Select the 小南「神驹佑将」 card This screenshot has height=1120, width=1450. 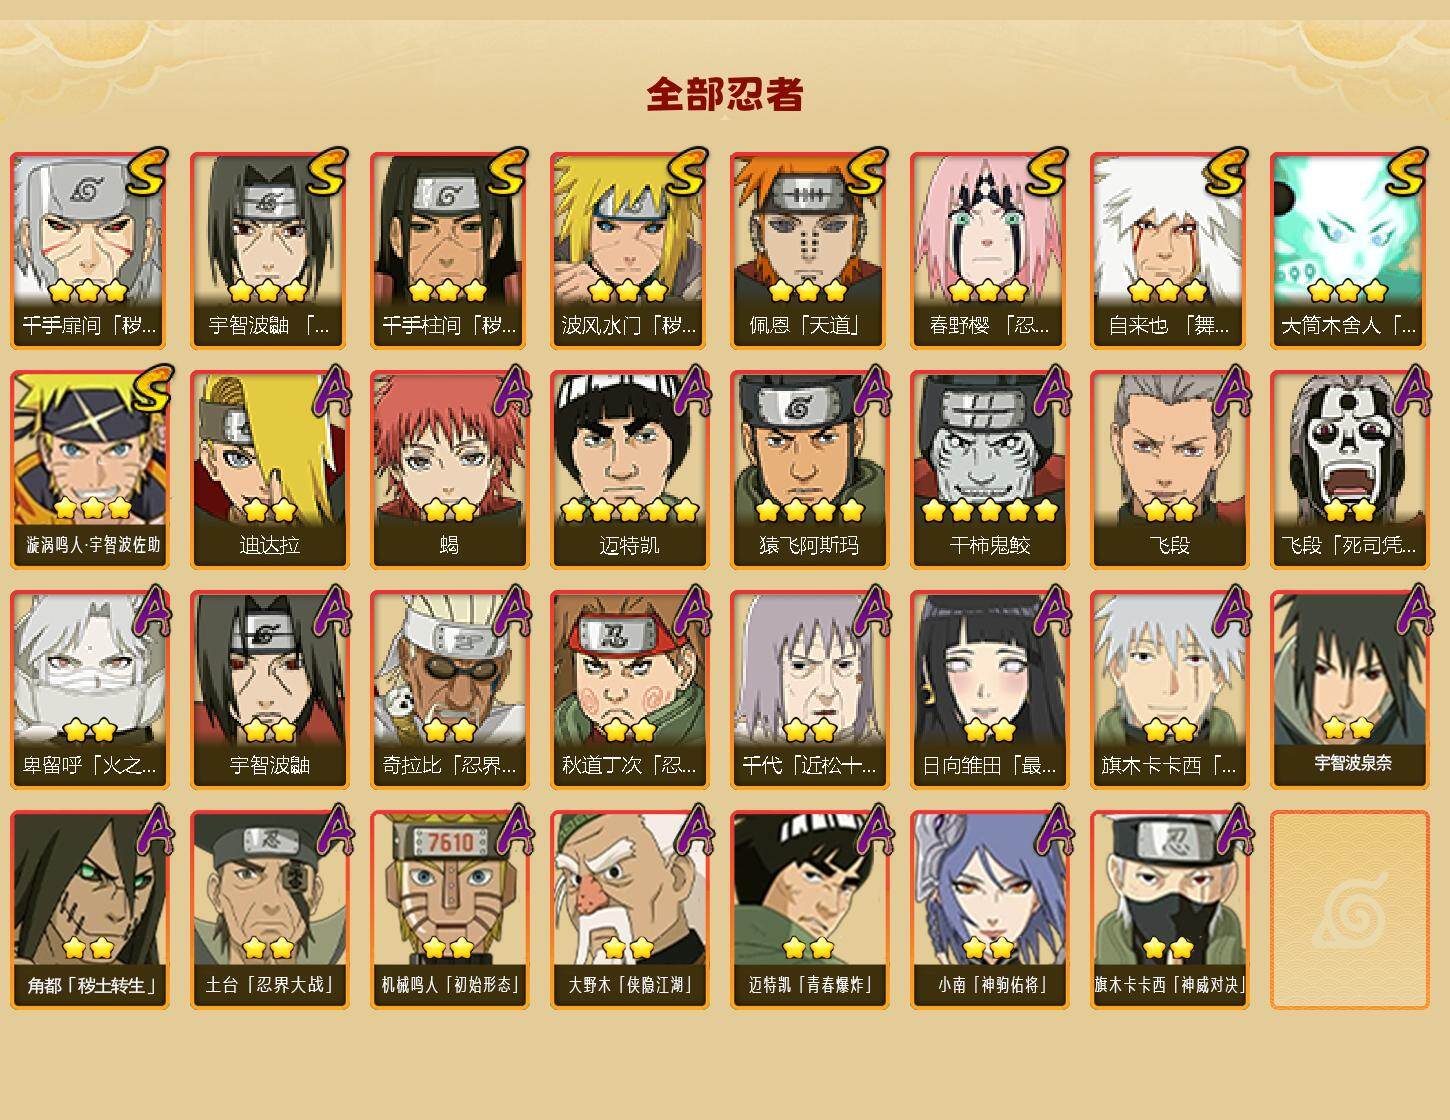(x=989, y=910)
